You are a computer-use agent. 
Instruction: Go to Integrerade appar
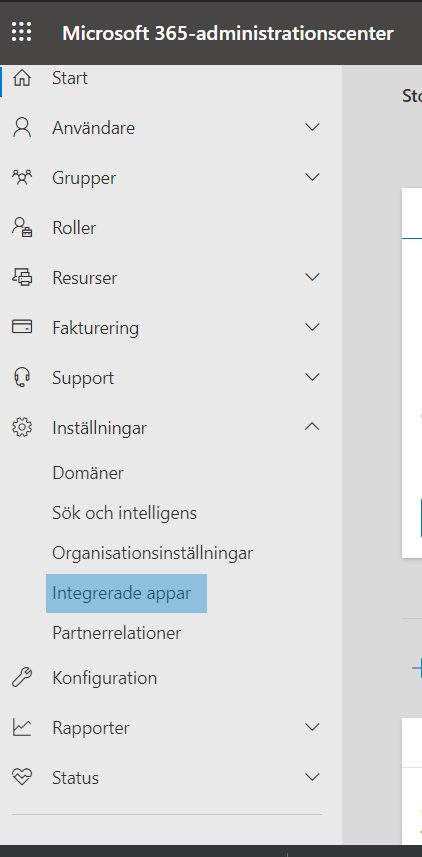[x=126, y=593]
